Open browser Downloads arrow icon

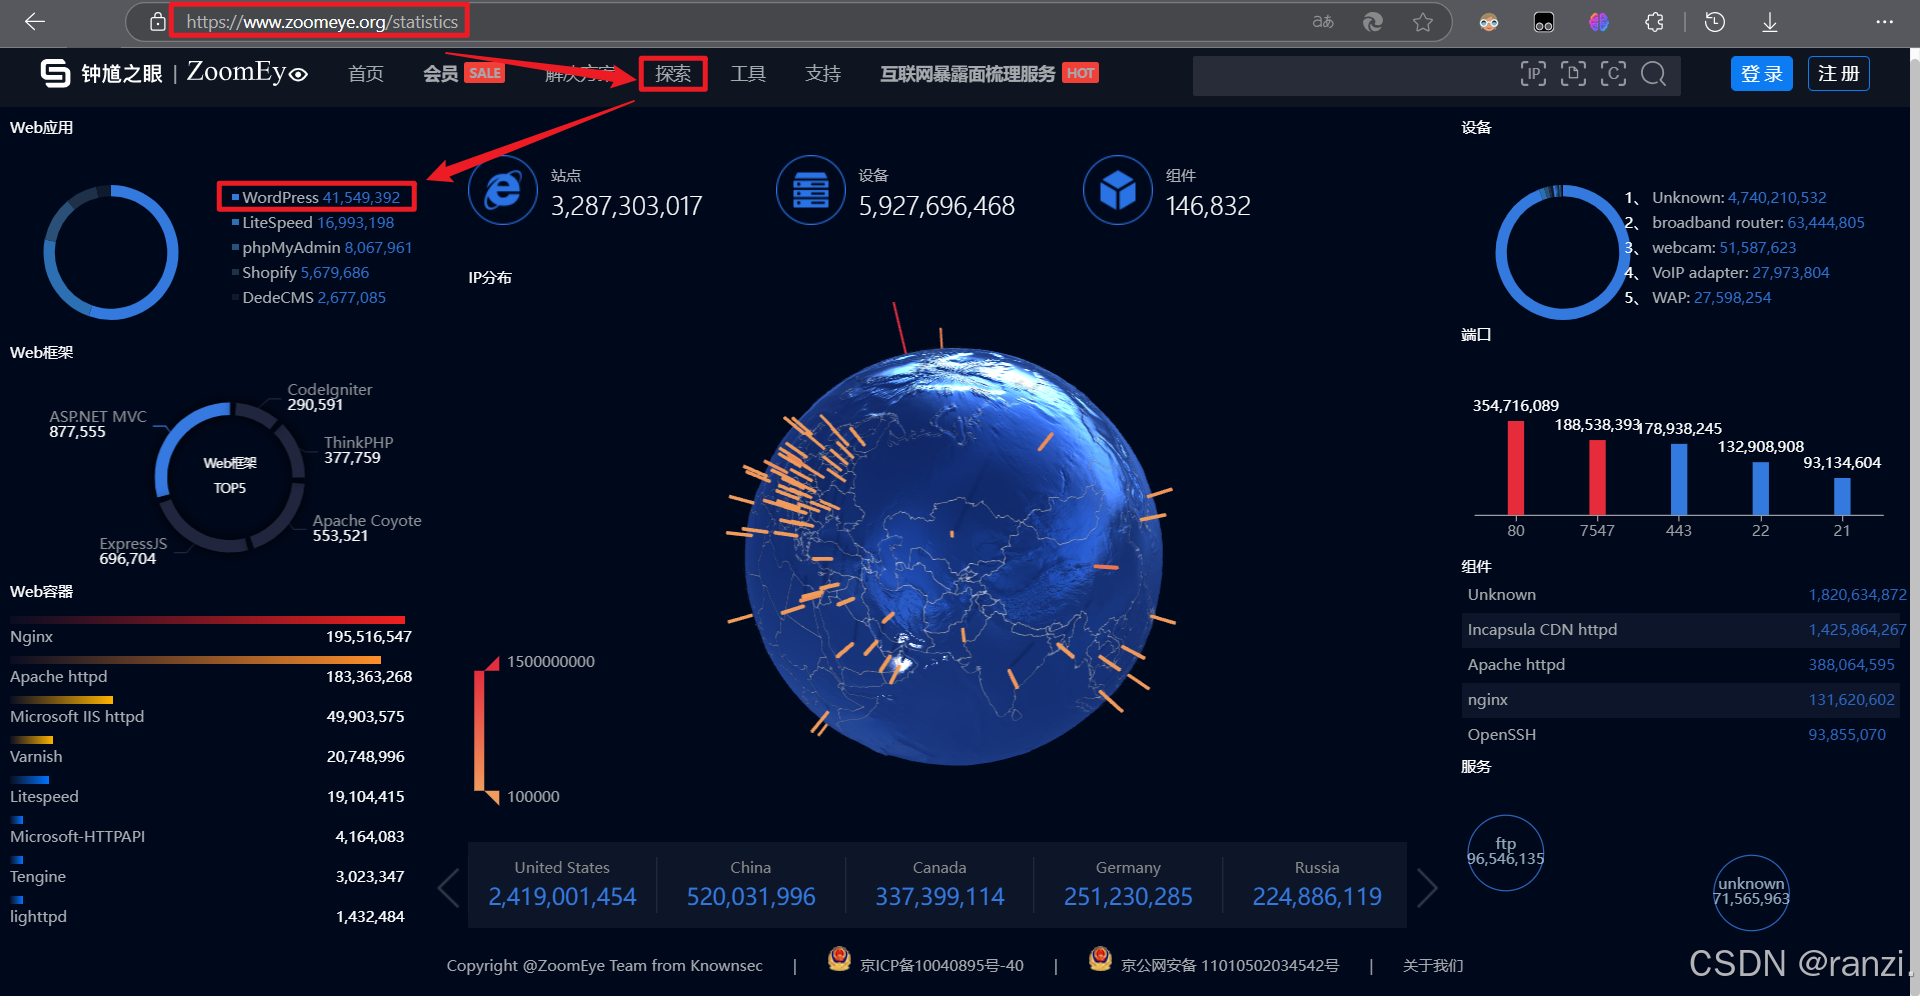[1769, 21]
